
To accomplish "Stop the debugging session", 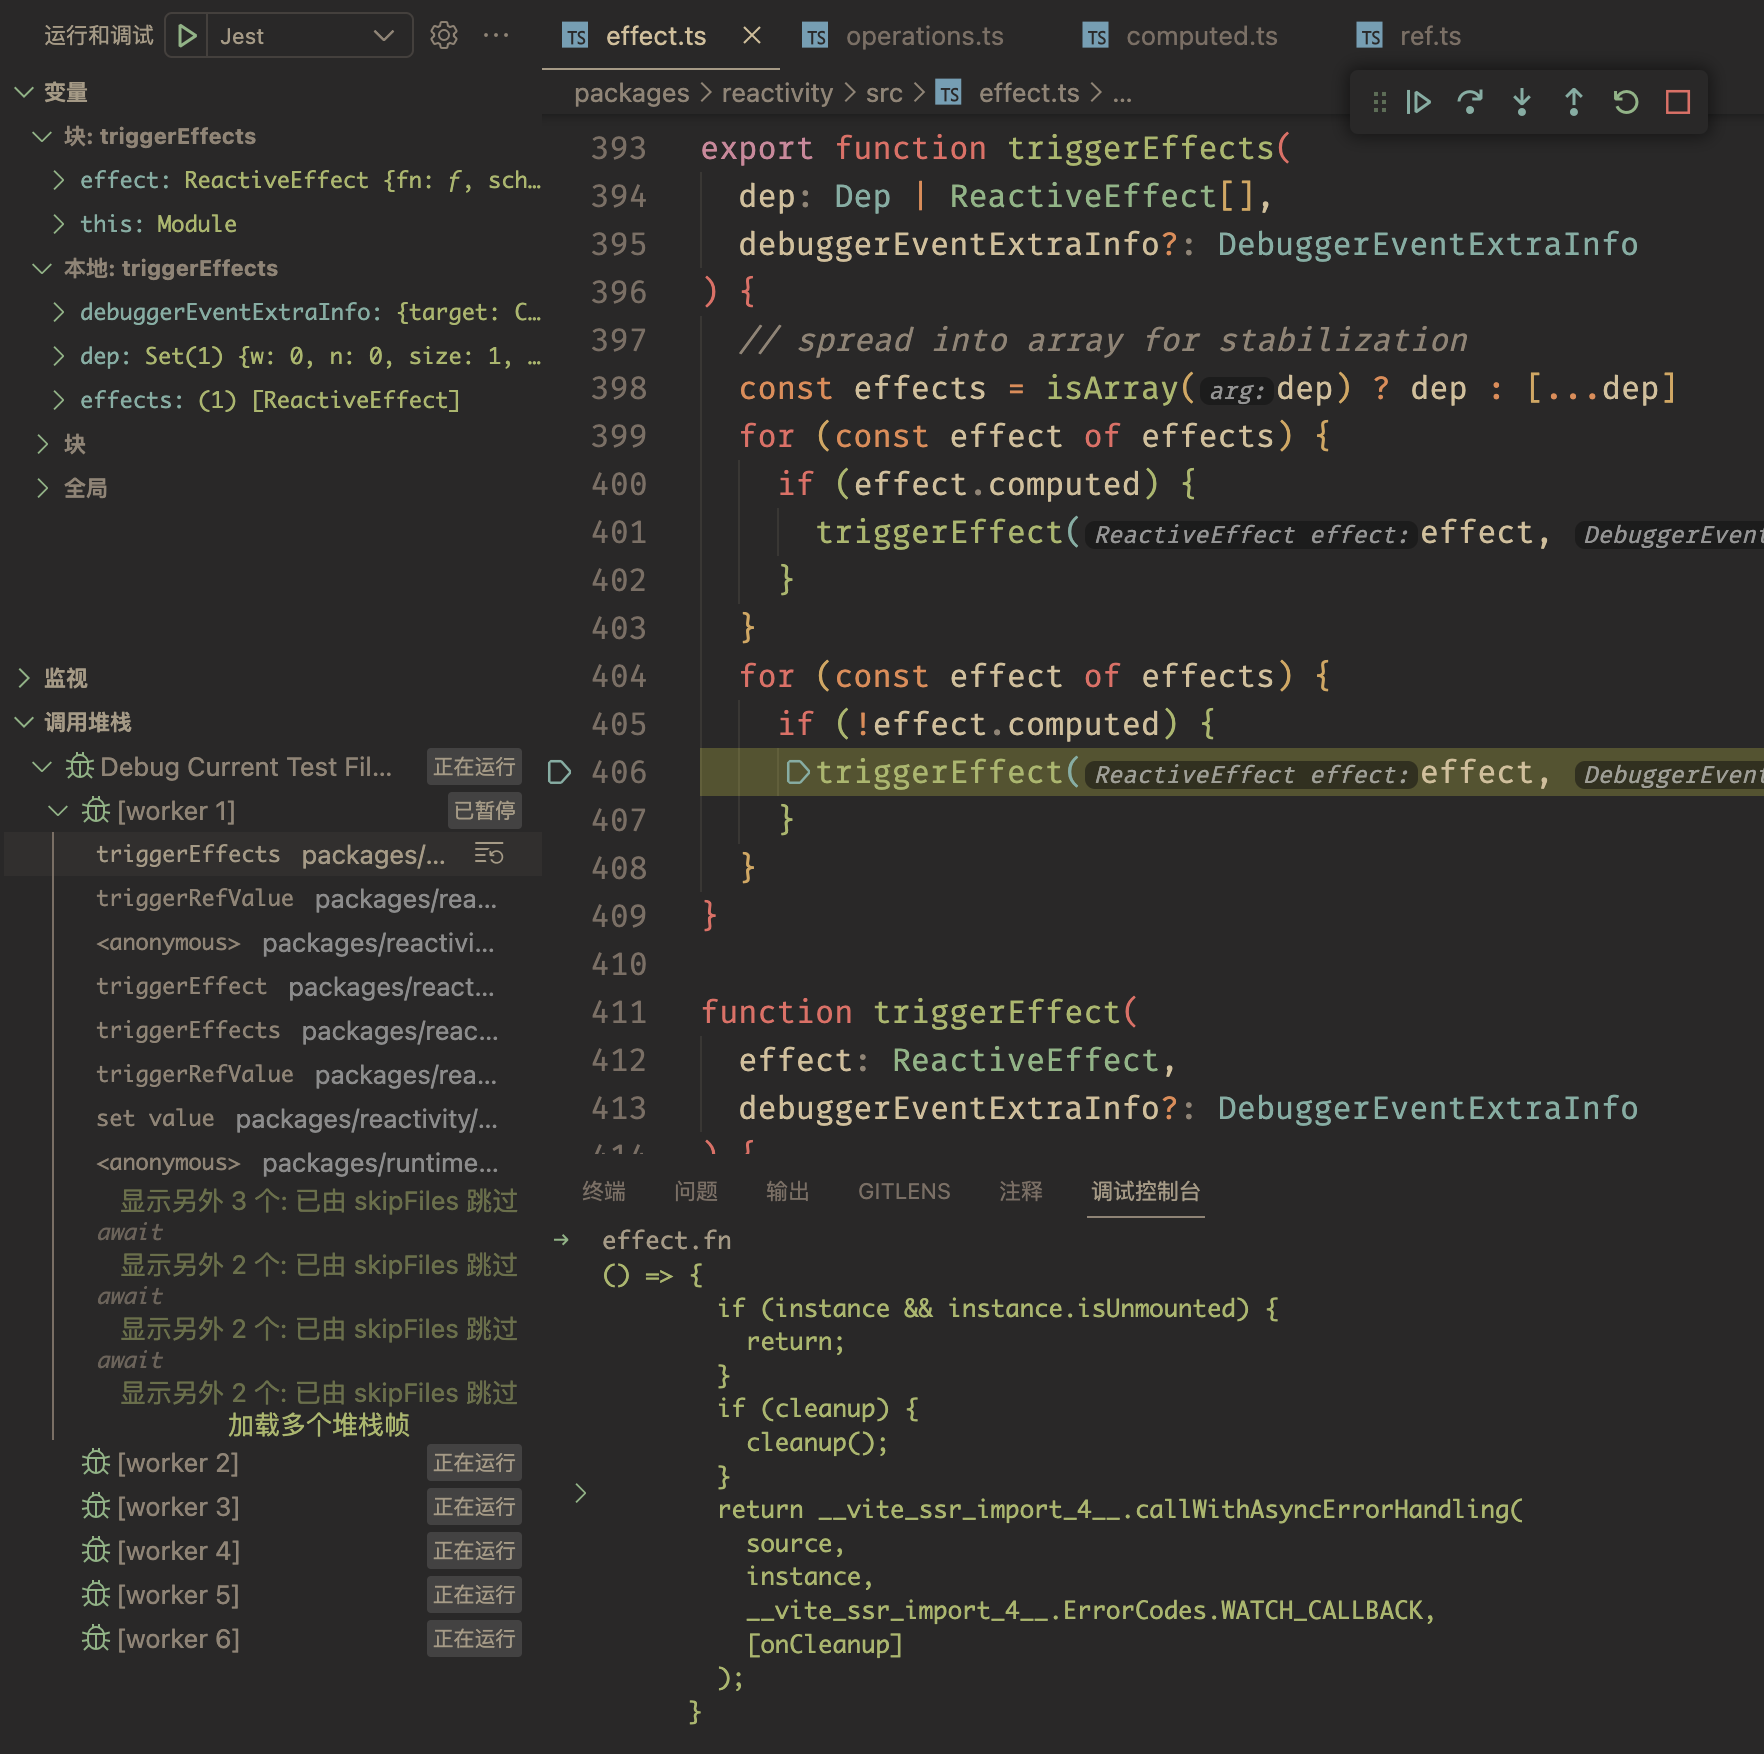I will (1678, 102).
